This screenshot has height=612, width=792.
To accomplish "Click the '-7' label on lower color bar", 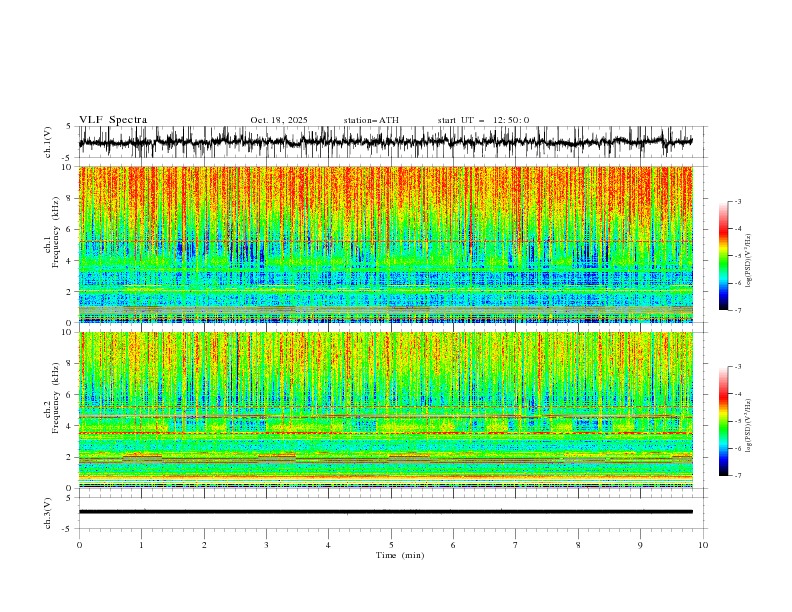I will pos(737,476).
